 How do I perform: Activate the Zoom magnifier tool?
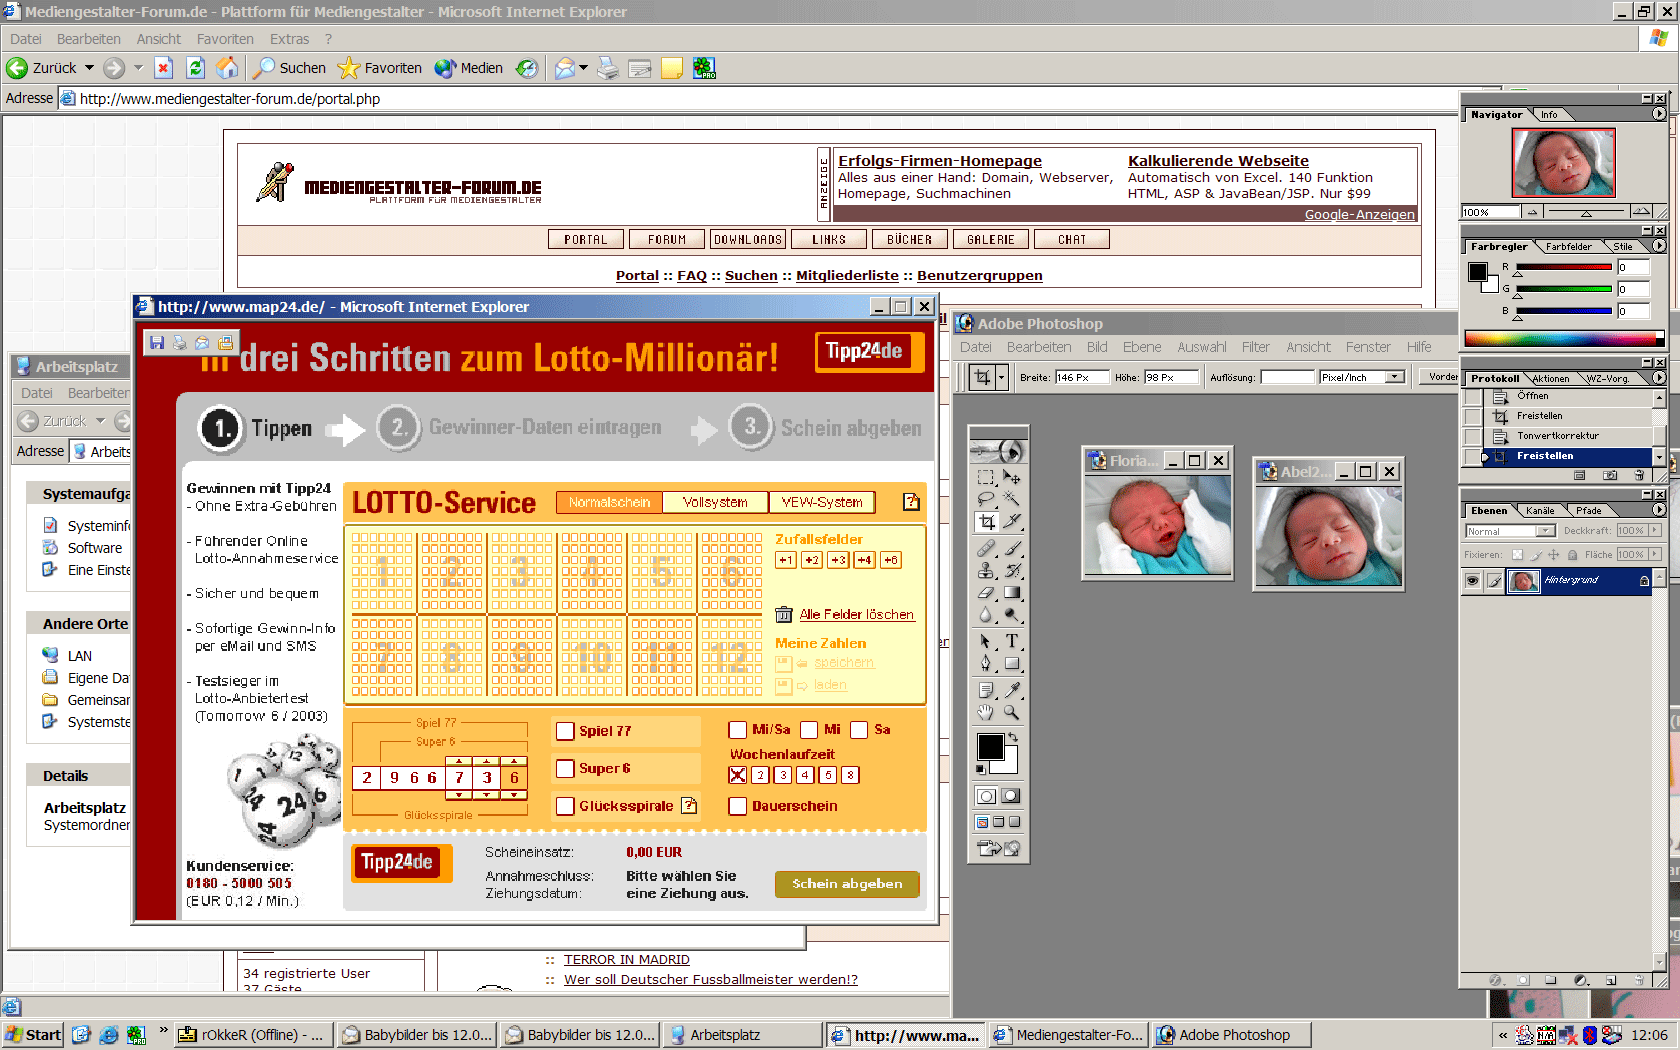click(1012, 713)
